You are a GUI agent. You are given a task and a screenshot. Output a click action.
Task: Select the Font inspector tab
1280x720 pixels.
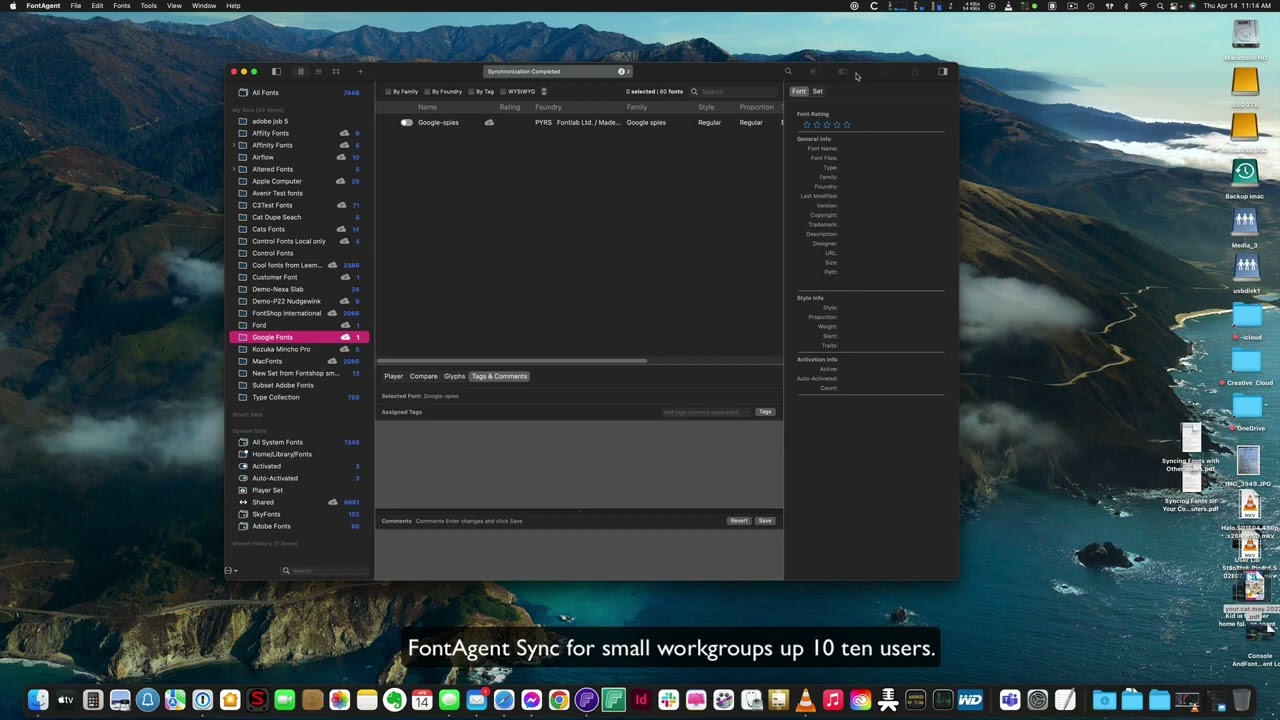click(799, 91)
